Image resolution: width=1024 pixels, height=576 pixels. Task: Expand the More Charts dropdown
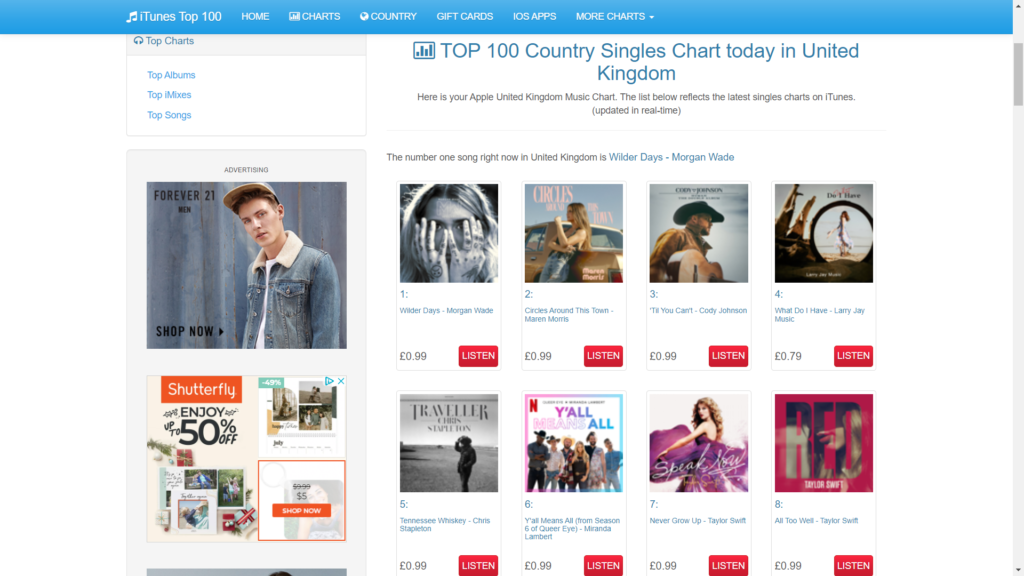(615, 16)
